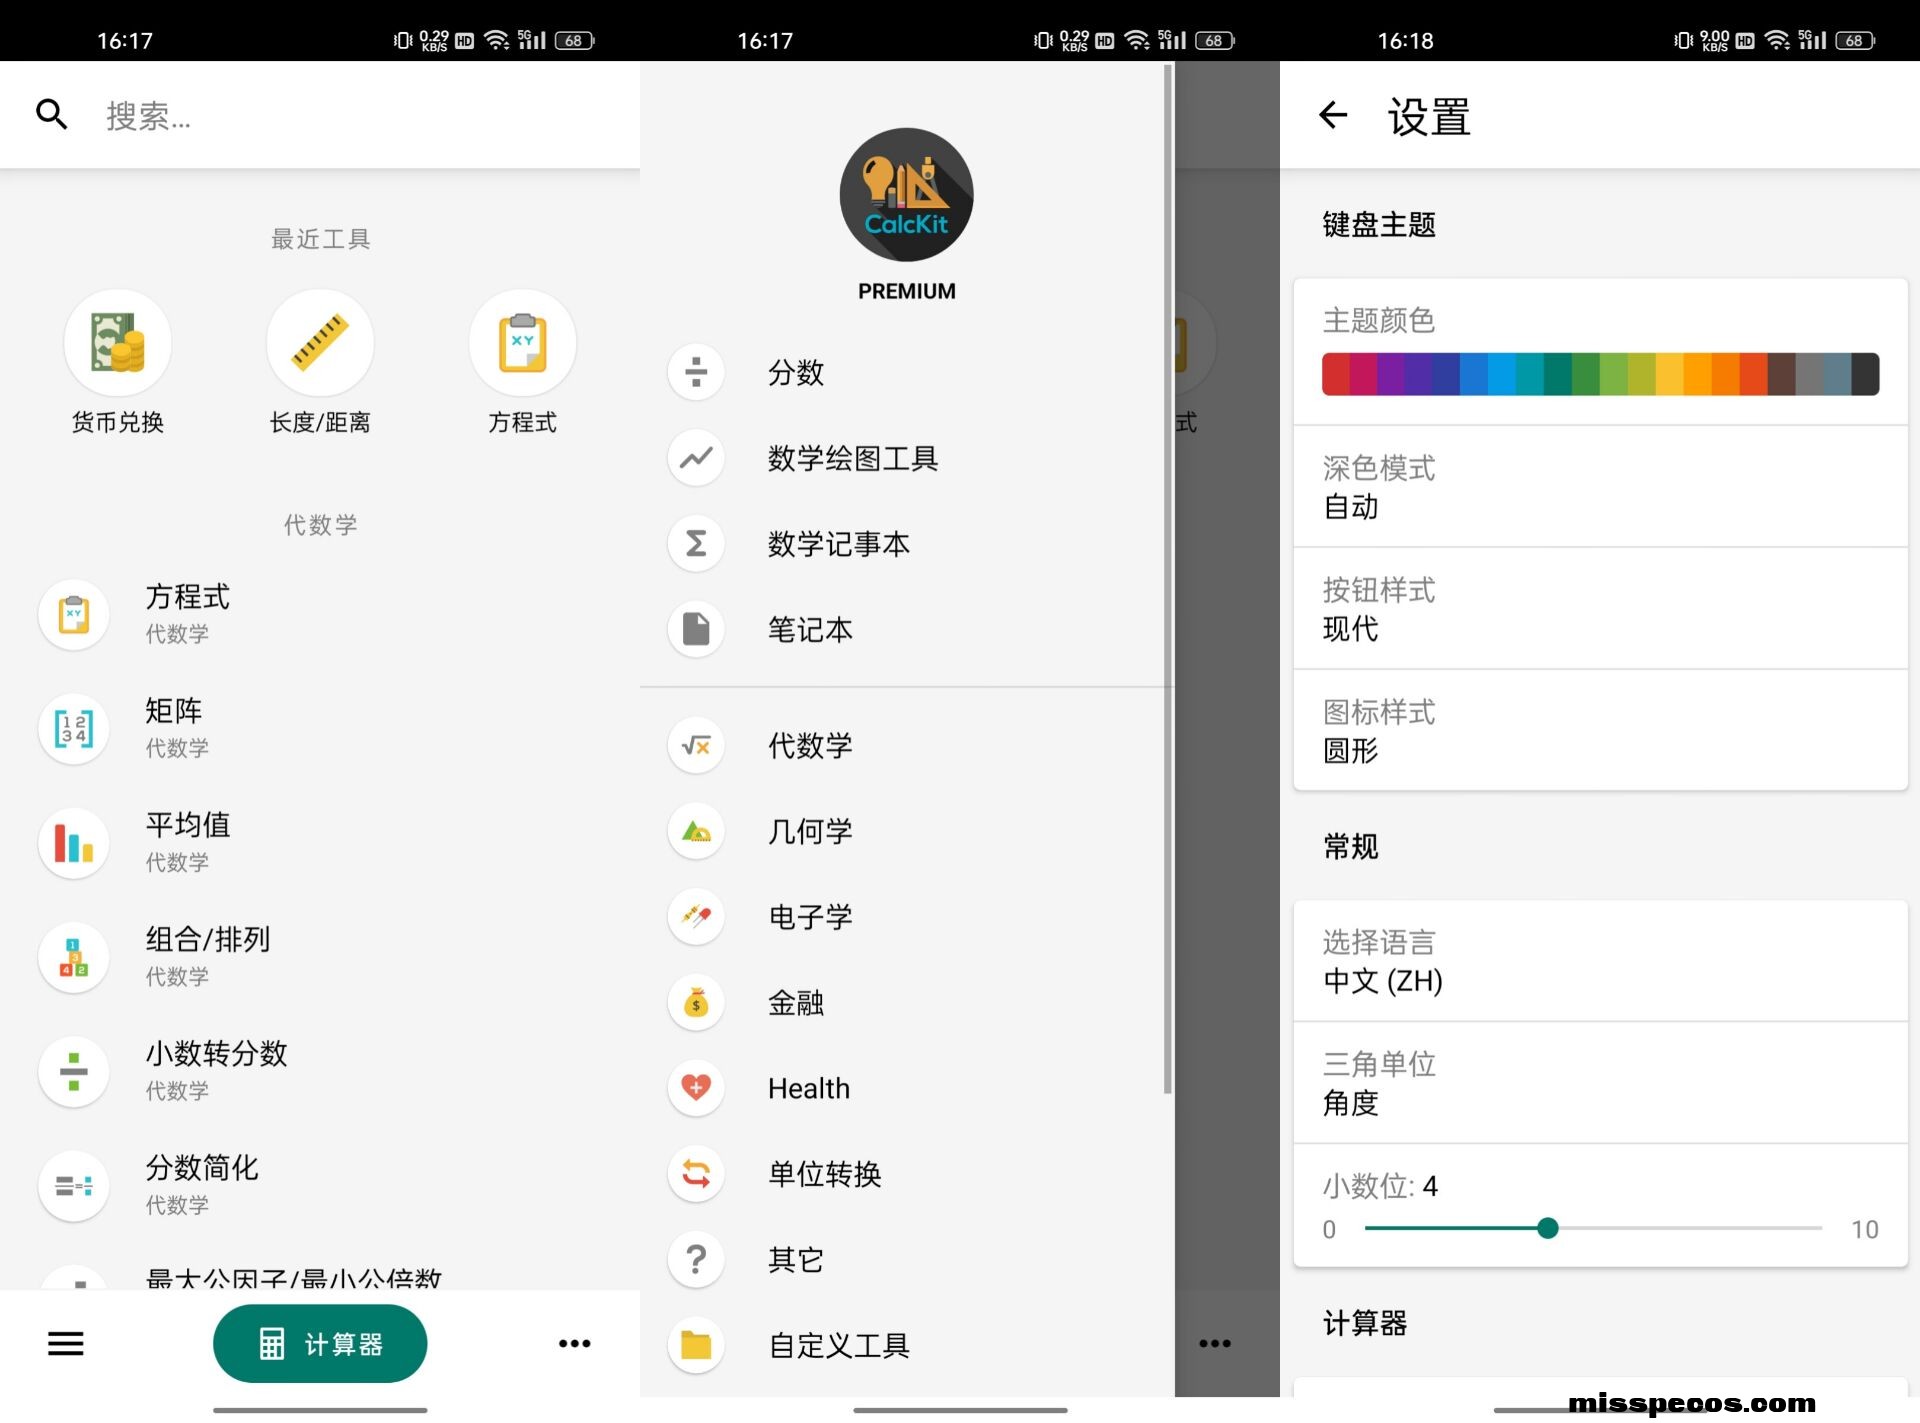Open the 平均值 bar chart icon
This screenshot has width=1920, height=1423.
[74, 843]
